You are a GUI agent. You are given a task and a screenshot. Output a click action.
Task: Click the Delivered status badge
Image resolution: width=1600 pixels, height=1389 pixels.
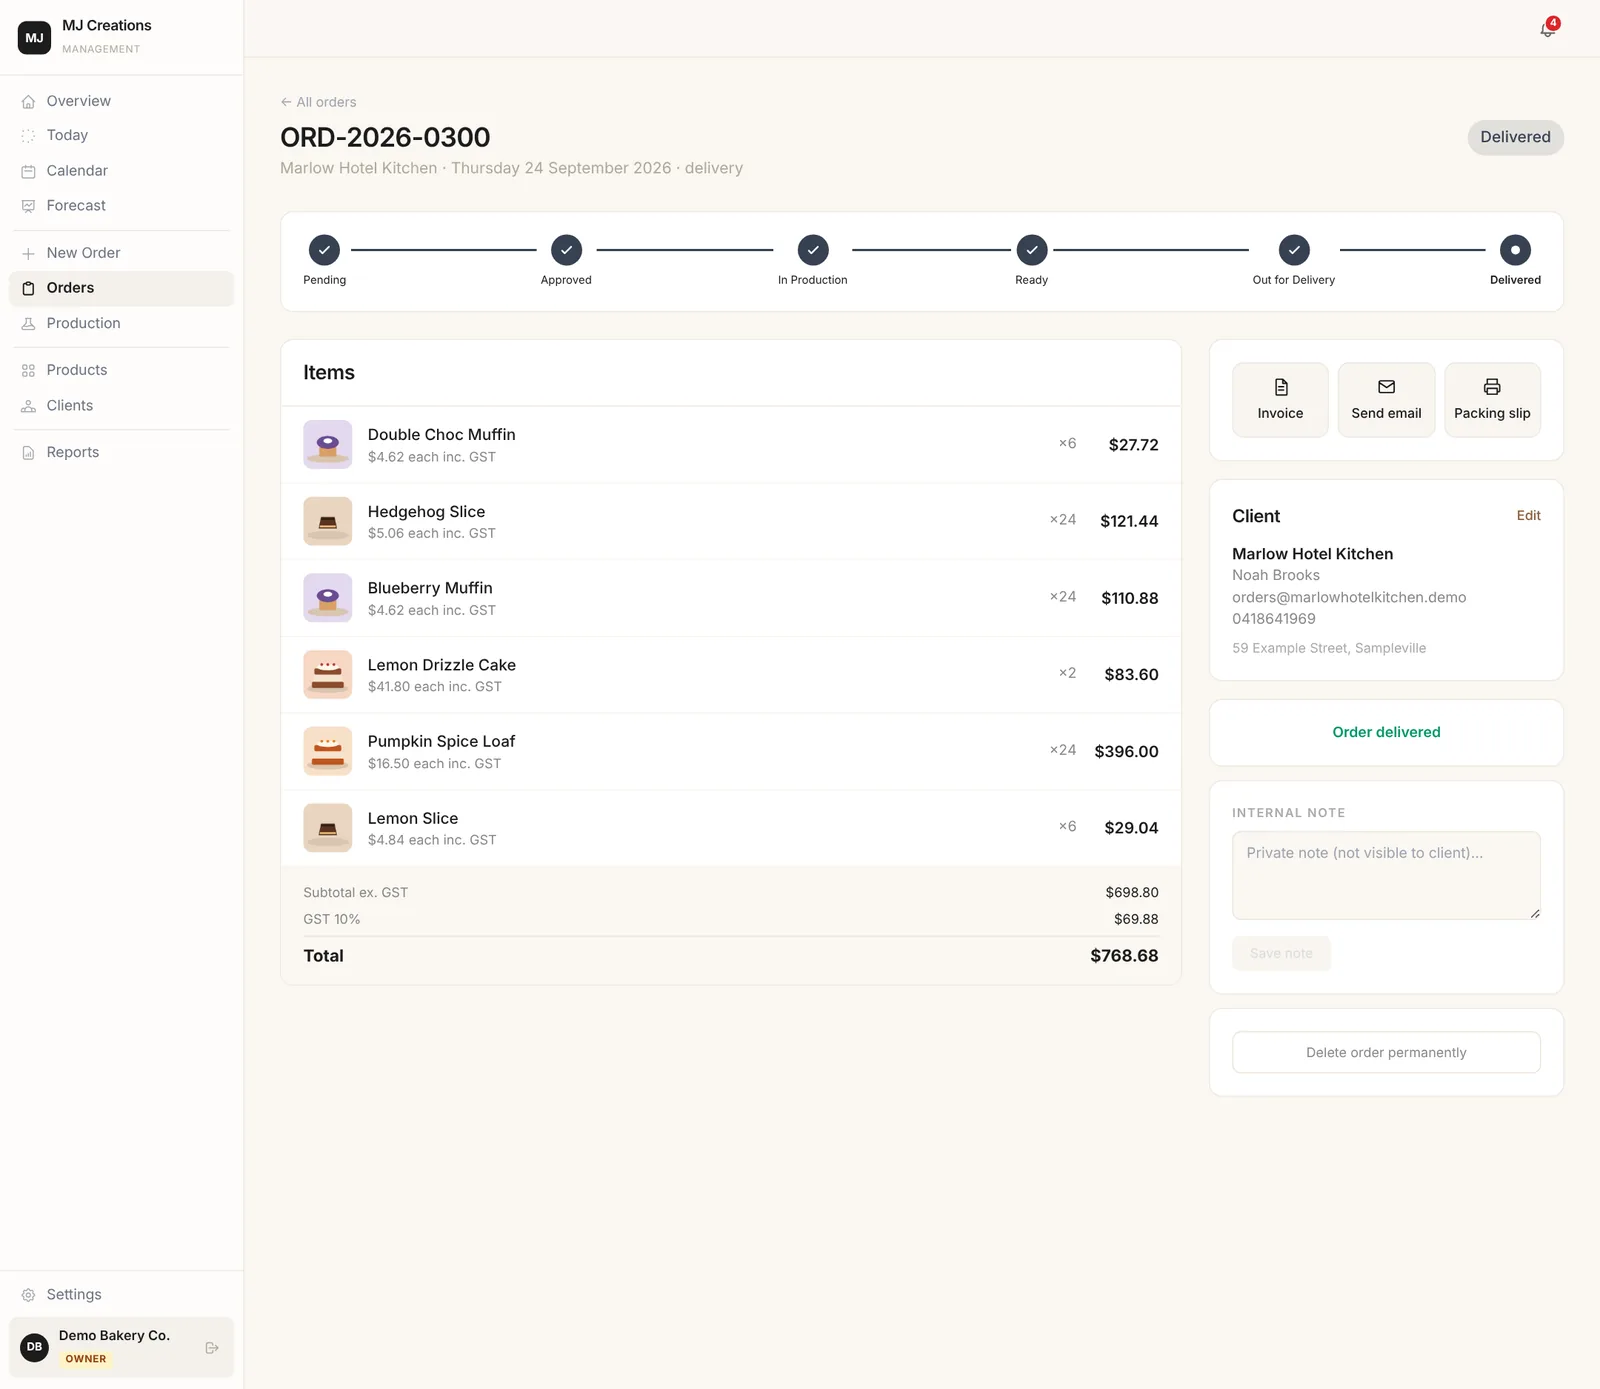tap(1515, 137)
